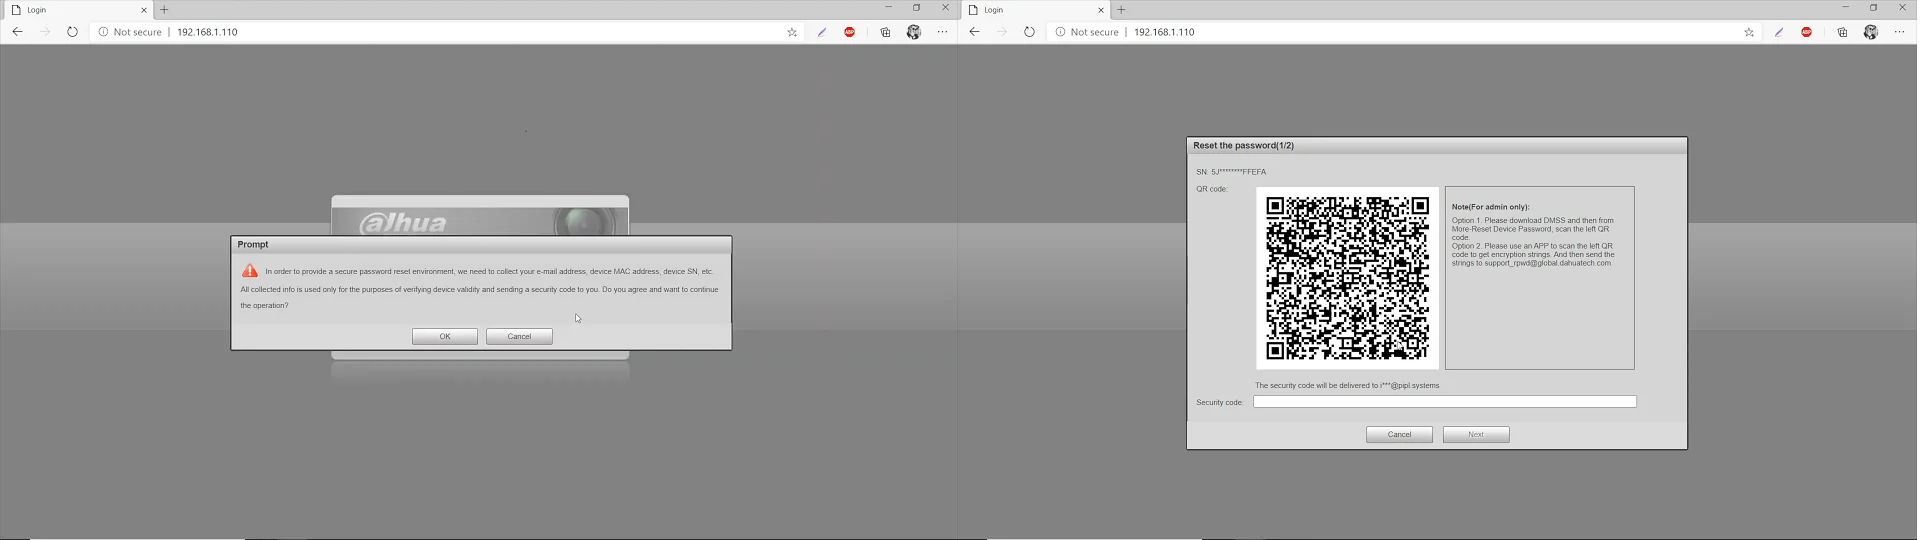This screenshot has height=540, width=1920.
Task: Open the profile avatar in right browser
Action: (1870, 32)
